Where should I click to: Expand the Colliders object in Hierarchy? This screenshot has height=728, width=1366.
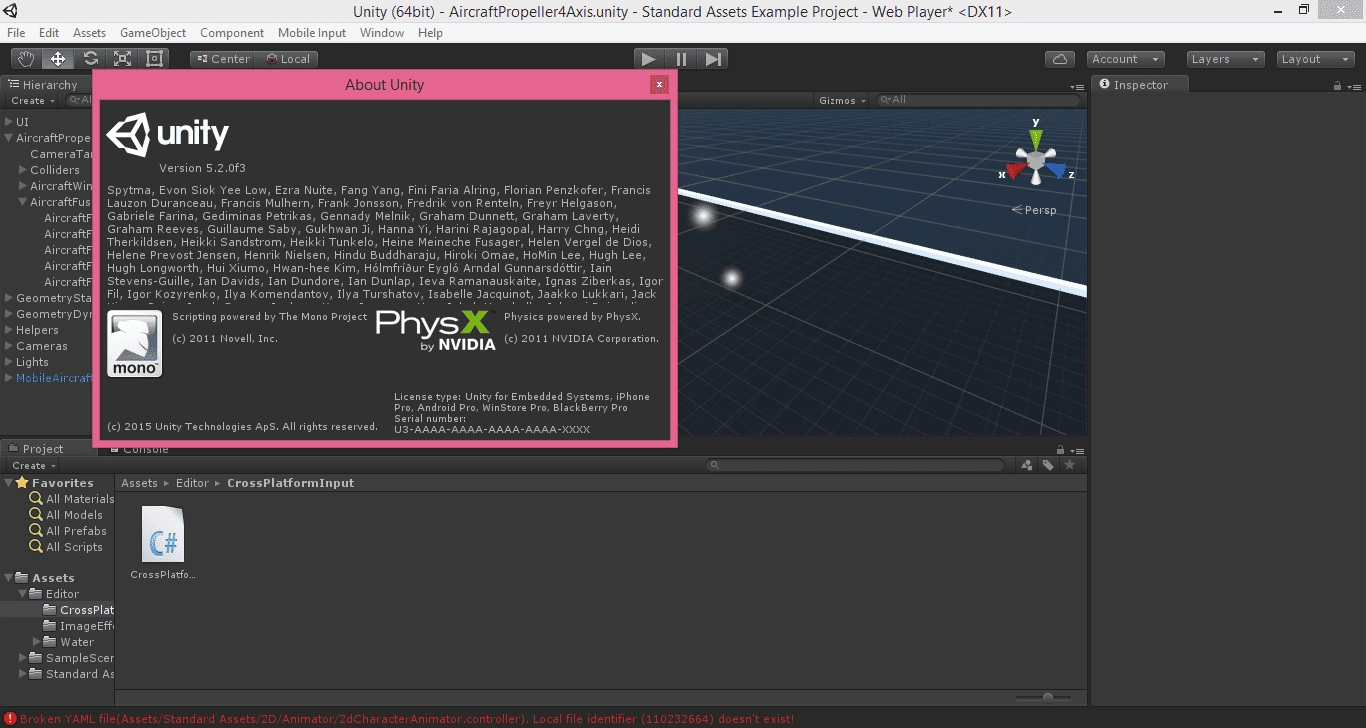click(x=23, y=170)
